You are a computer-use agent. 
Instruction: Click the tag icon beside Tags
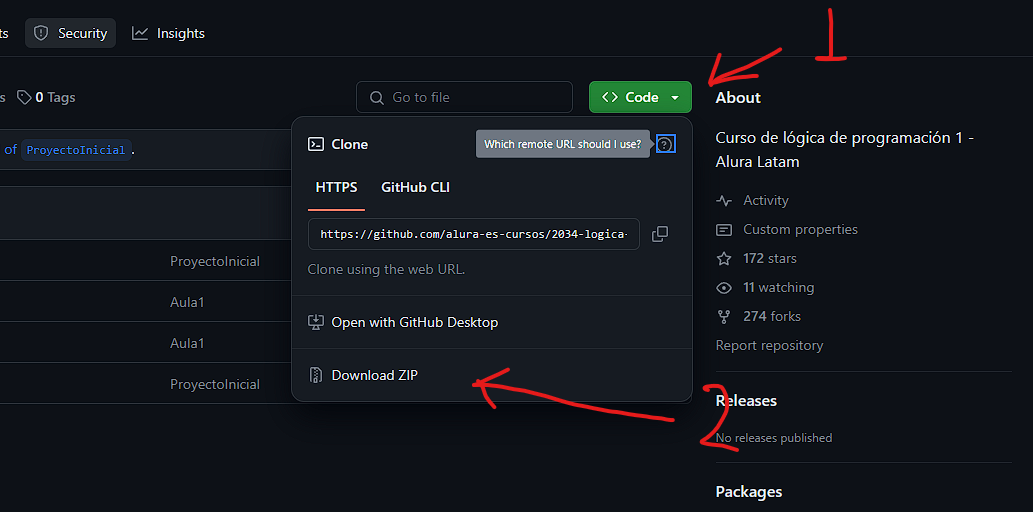pos(24,98)
